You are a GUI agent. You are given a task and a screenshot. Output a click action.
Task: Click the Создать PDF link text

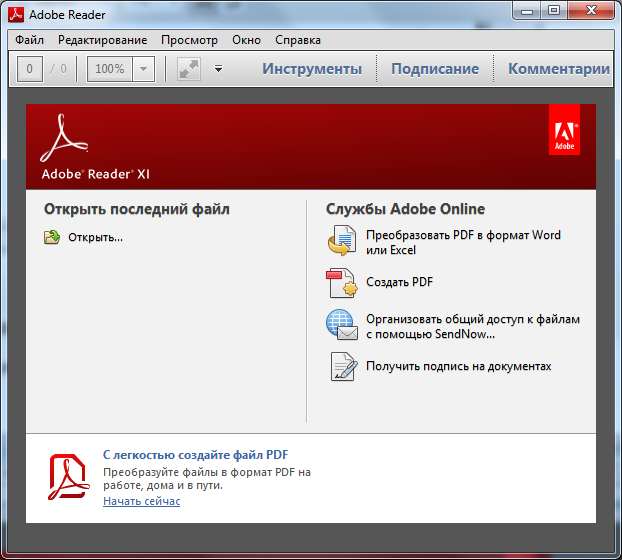399,282
